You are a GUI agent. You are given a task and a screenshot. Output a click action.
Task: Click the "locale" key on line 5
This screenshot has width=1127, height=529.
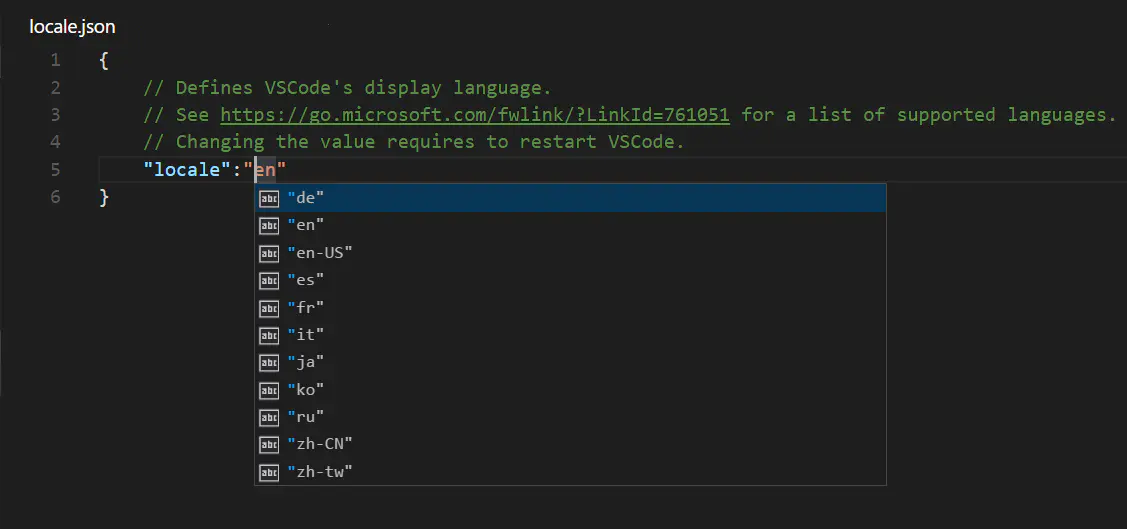tap(186, 170)
